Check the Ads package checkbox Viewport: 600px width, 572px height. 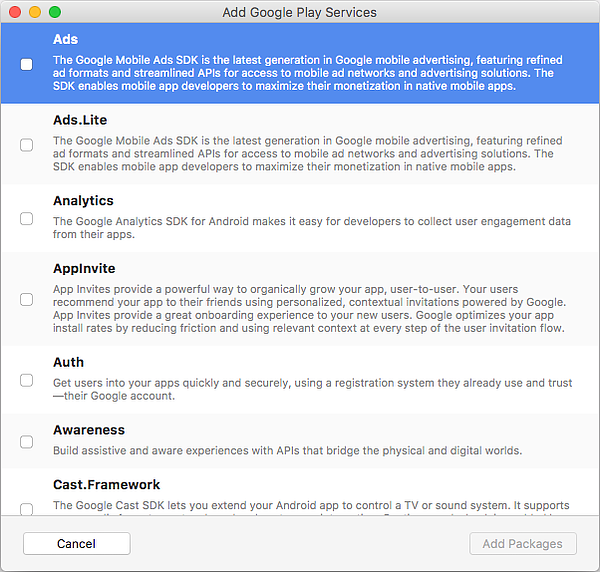point(26,64)
